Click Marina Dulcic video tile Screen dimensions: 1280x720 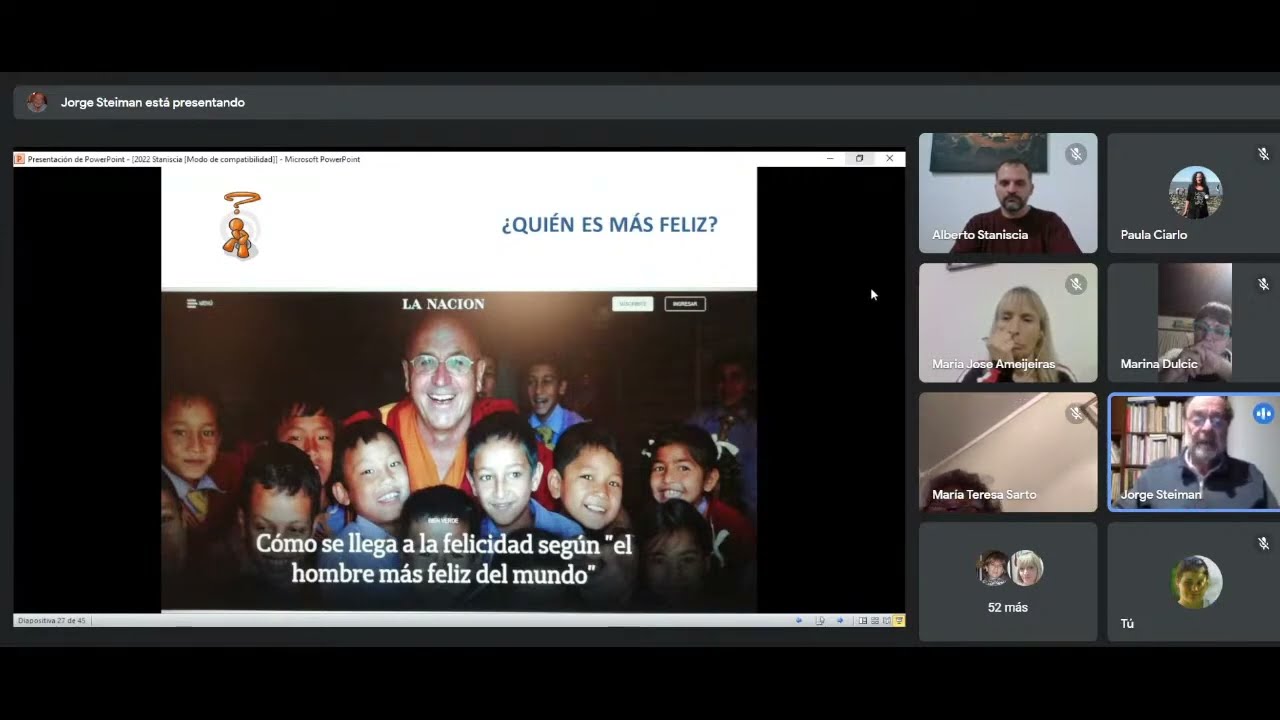pyautogui.click(x=1195, y=322)
